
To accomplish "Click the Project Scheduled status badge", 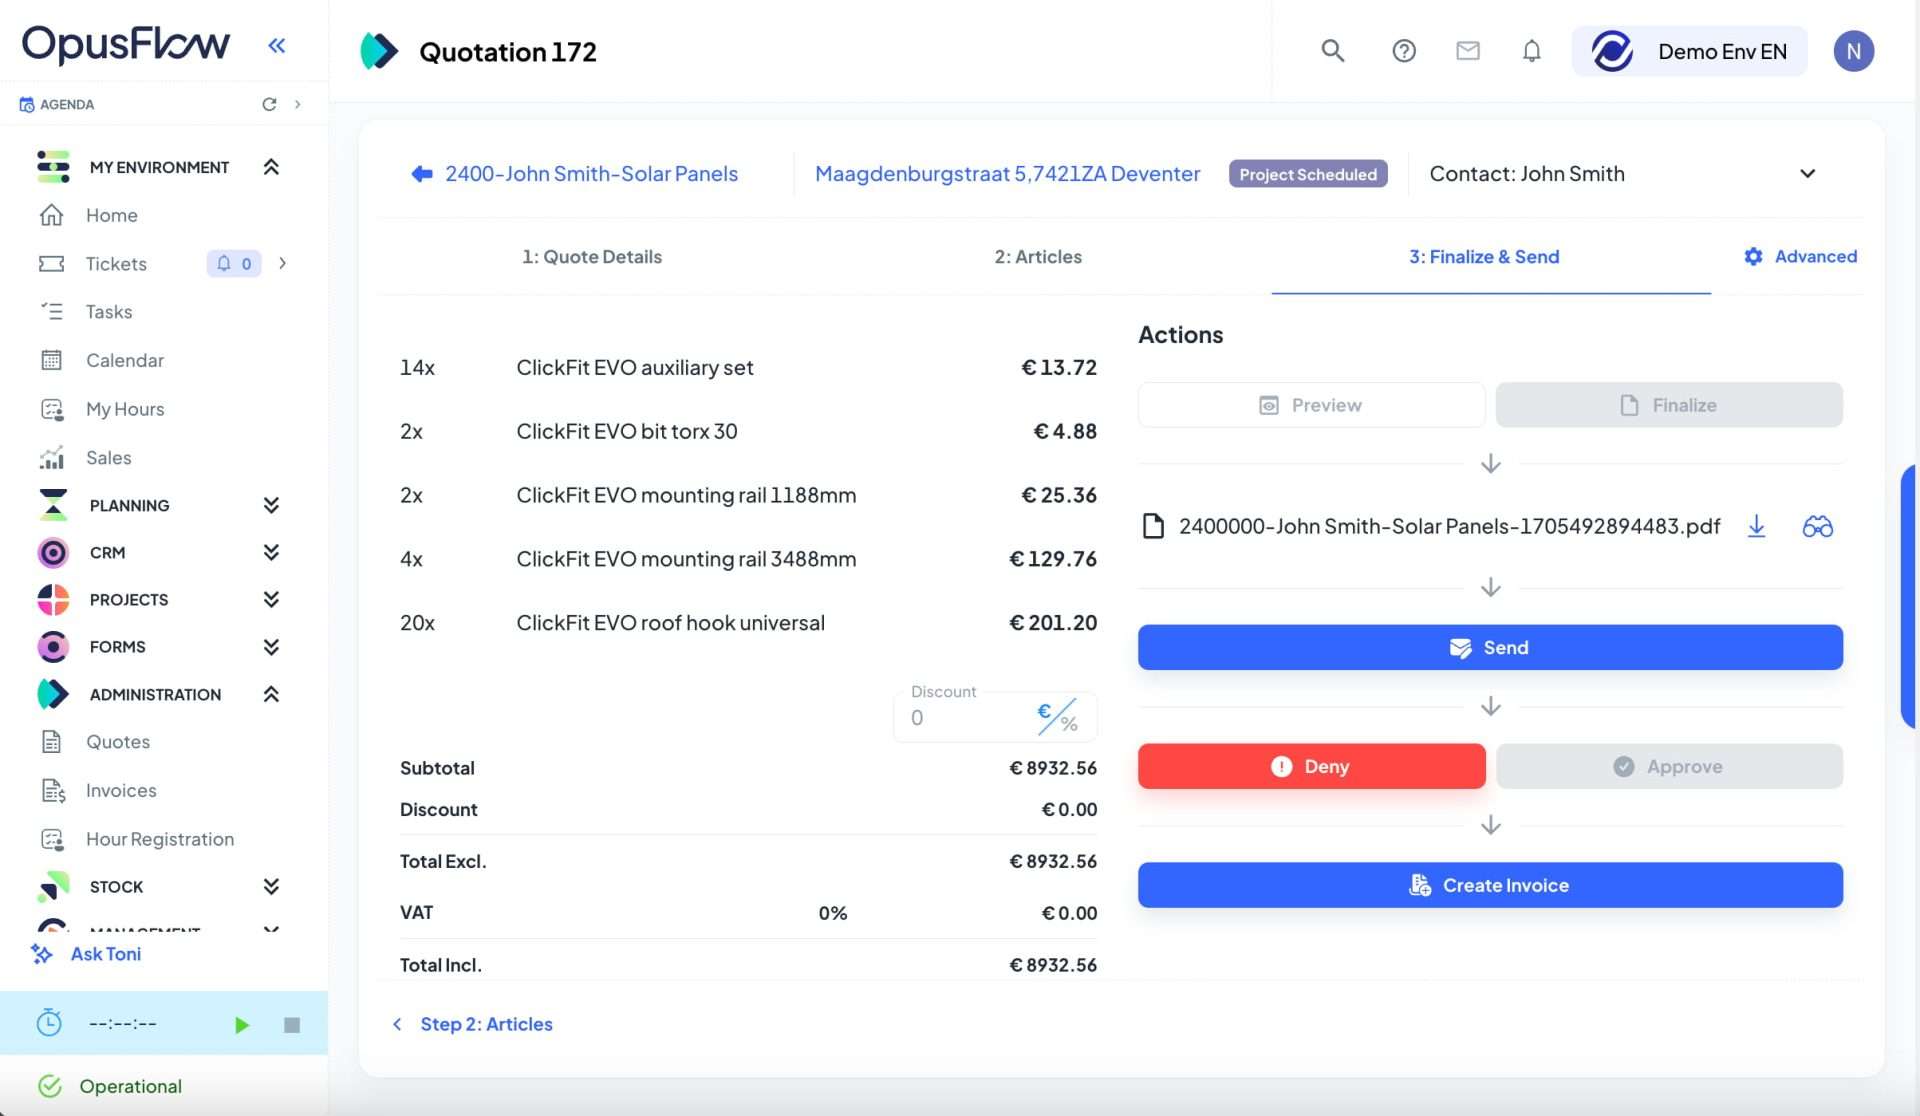I will [x=1308, y=174].
